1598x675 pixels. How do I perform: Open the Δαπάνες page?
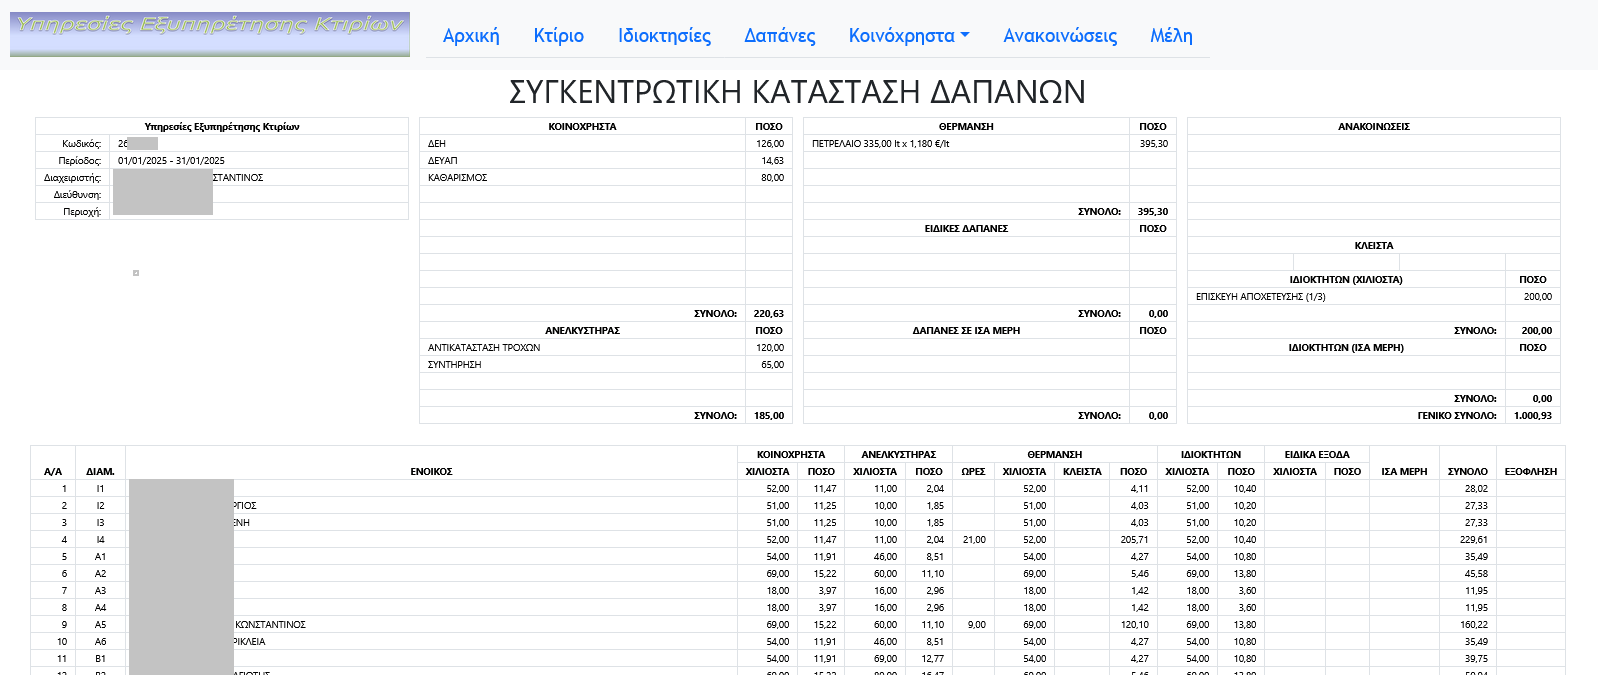click(x=779, y=36)
